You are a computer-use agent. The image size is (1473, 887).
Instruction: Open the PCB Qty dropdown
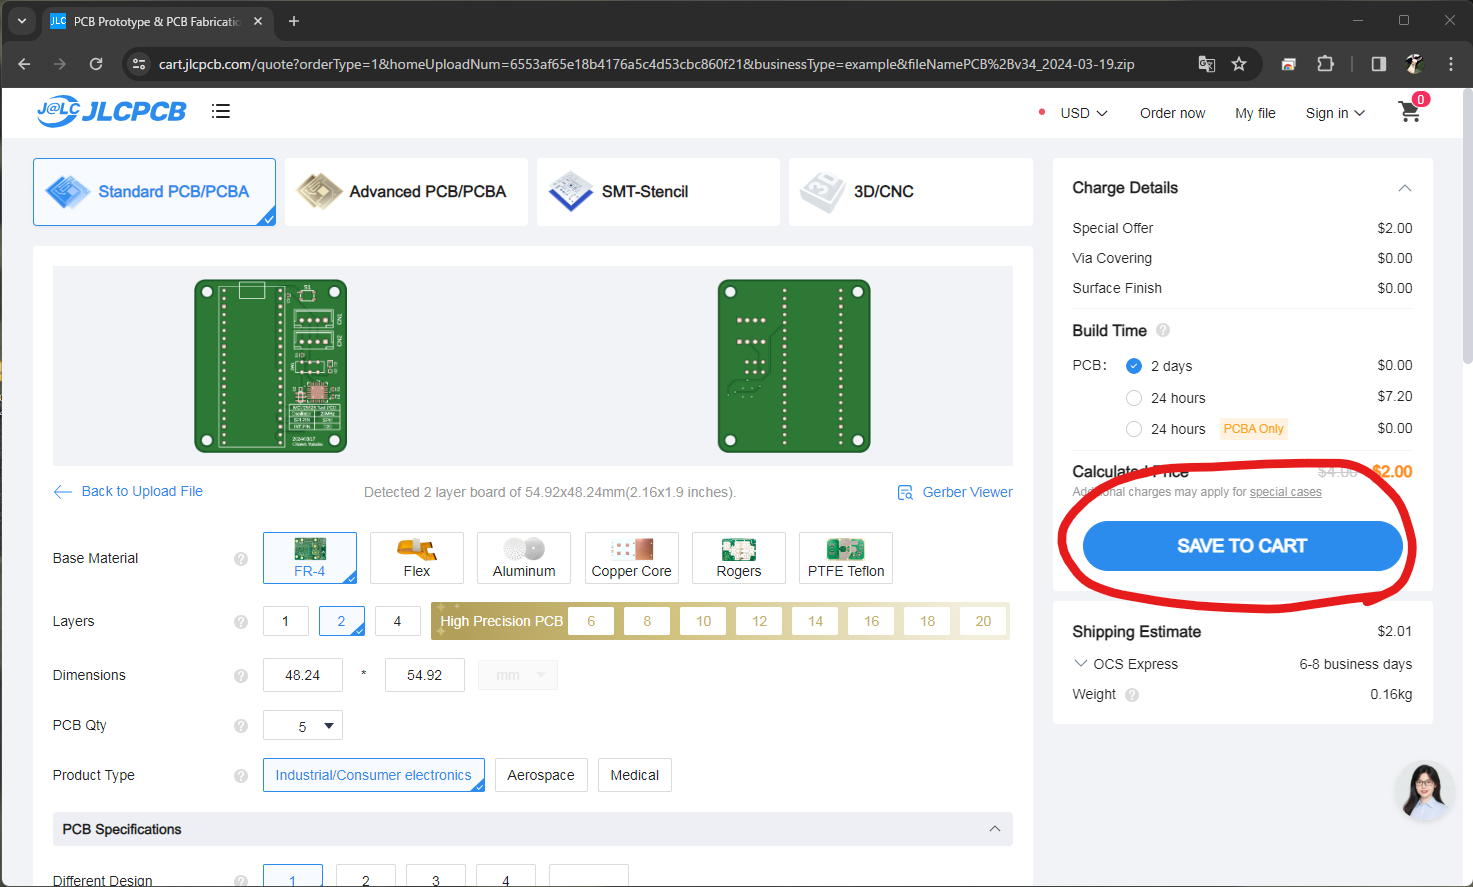(x=302, y=725)
